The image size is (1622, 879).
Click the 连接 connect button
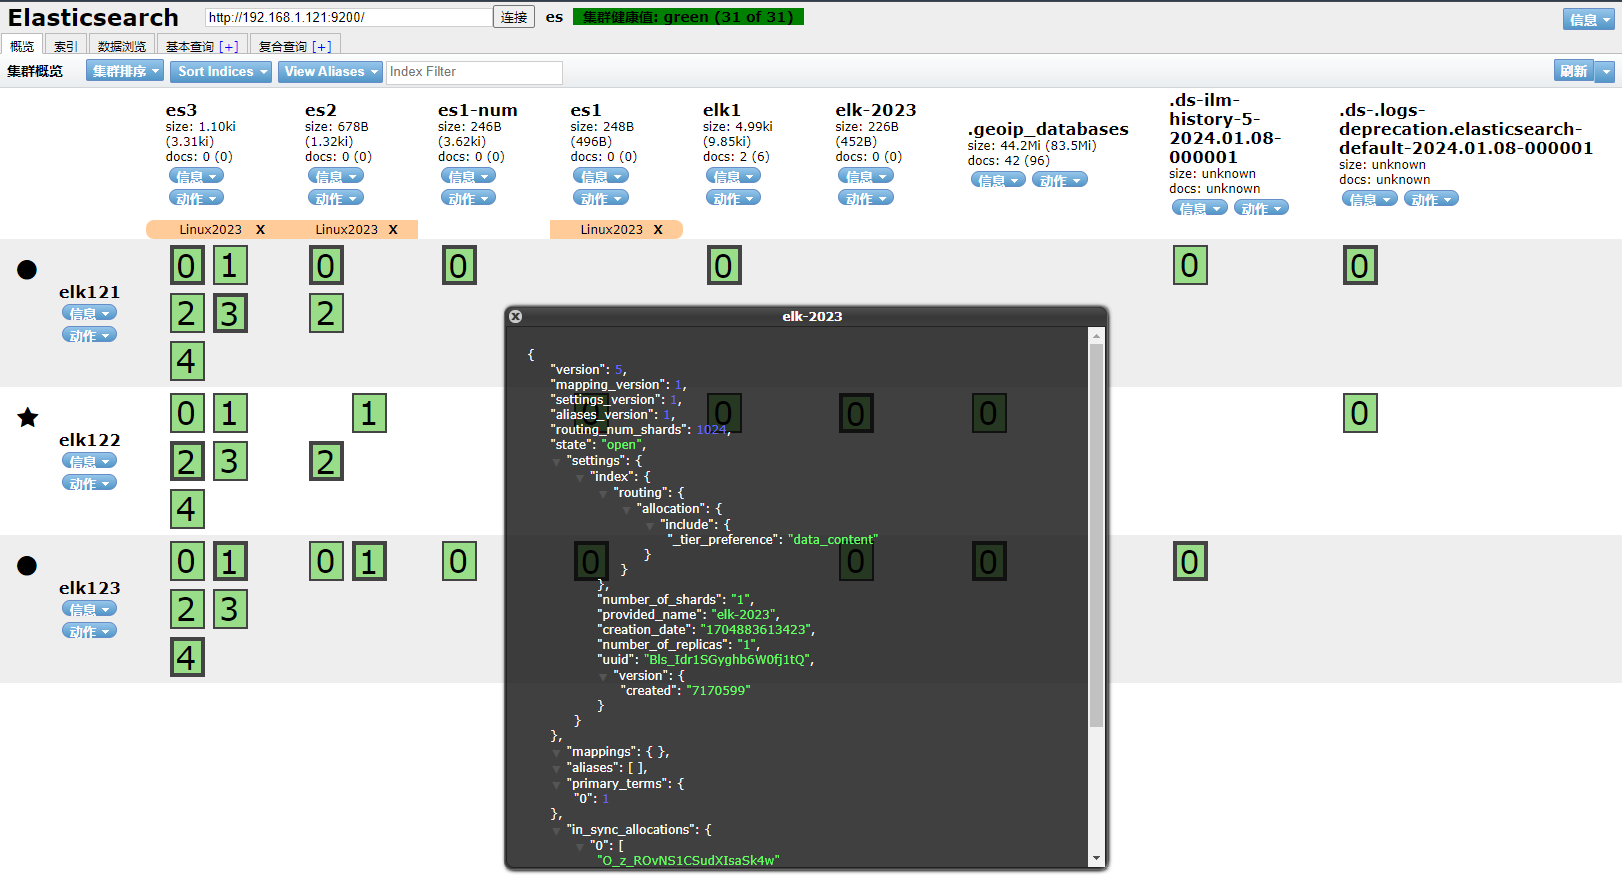514,17
